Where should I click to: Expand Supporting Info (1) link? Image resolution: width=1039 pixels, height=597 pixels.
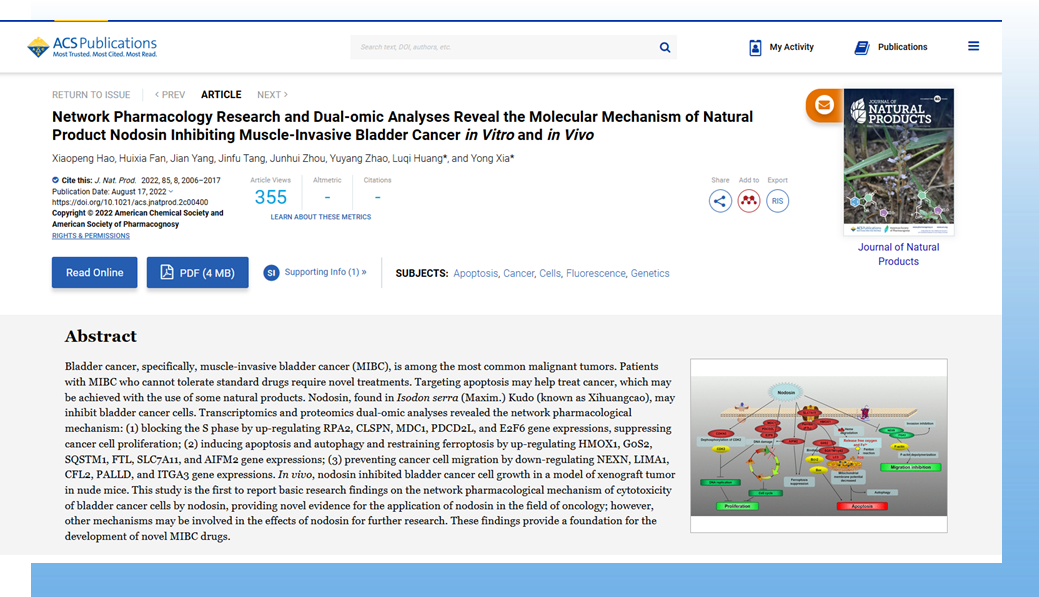click(325, 272)
